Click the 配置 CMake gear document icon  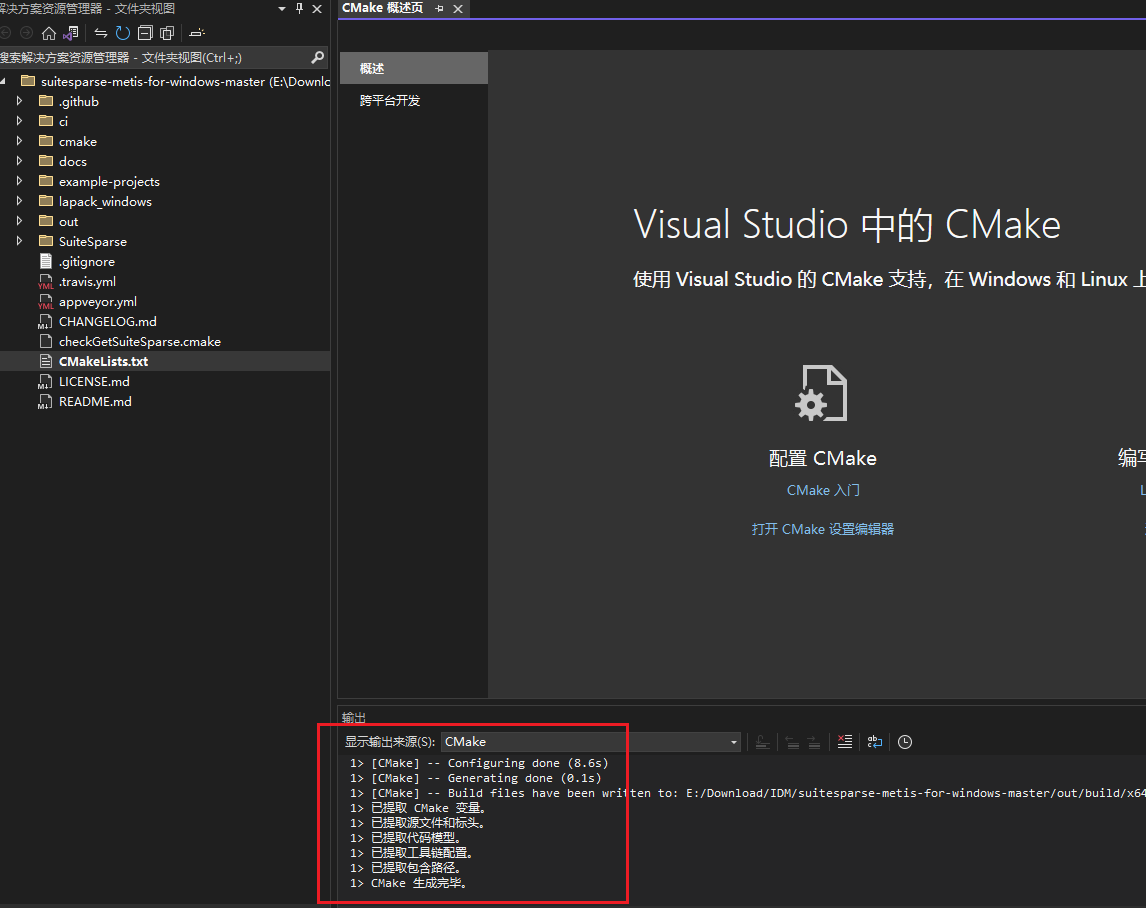[821, 393]
